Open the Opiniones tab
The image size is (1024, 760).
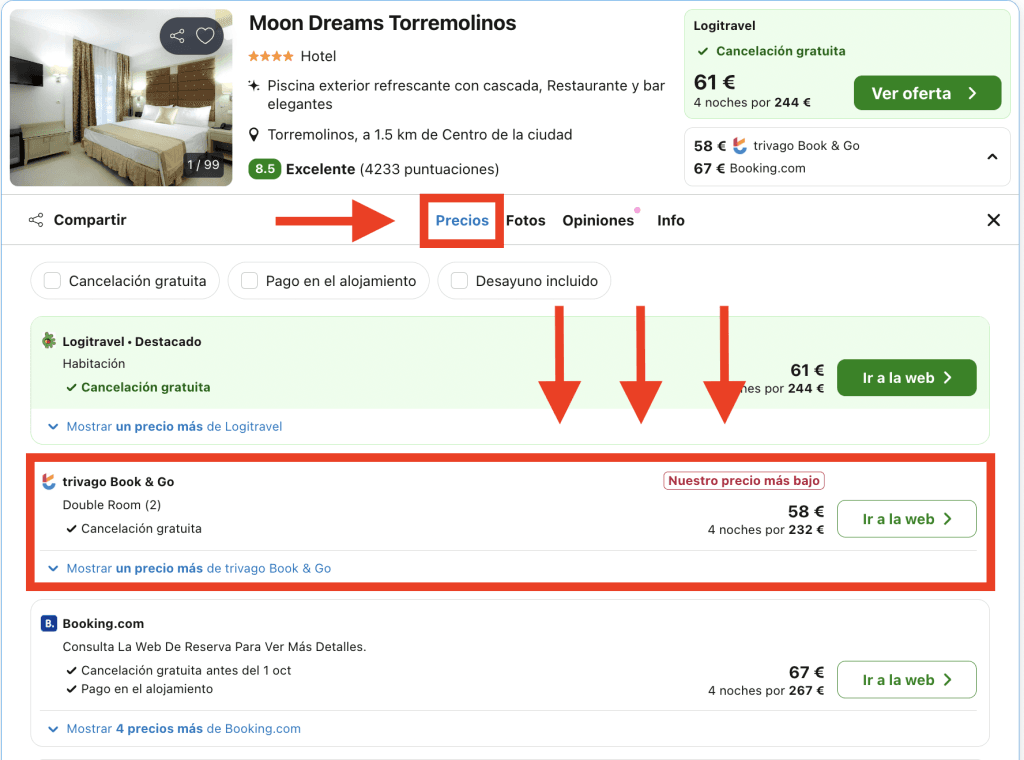[x=598, y=220]
